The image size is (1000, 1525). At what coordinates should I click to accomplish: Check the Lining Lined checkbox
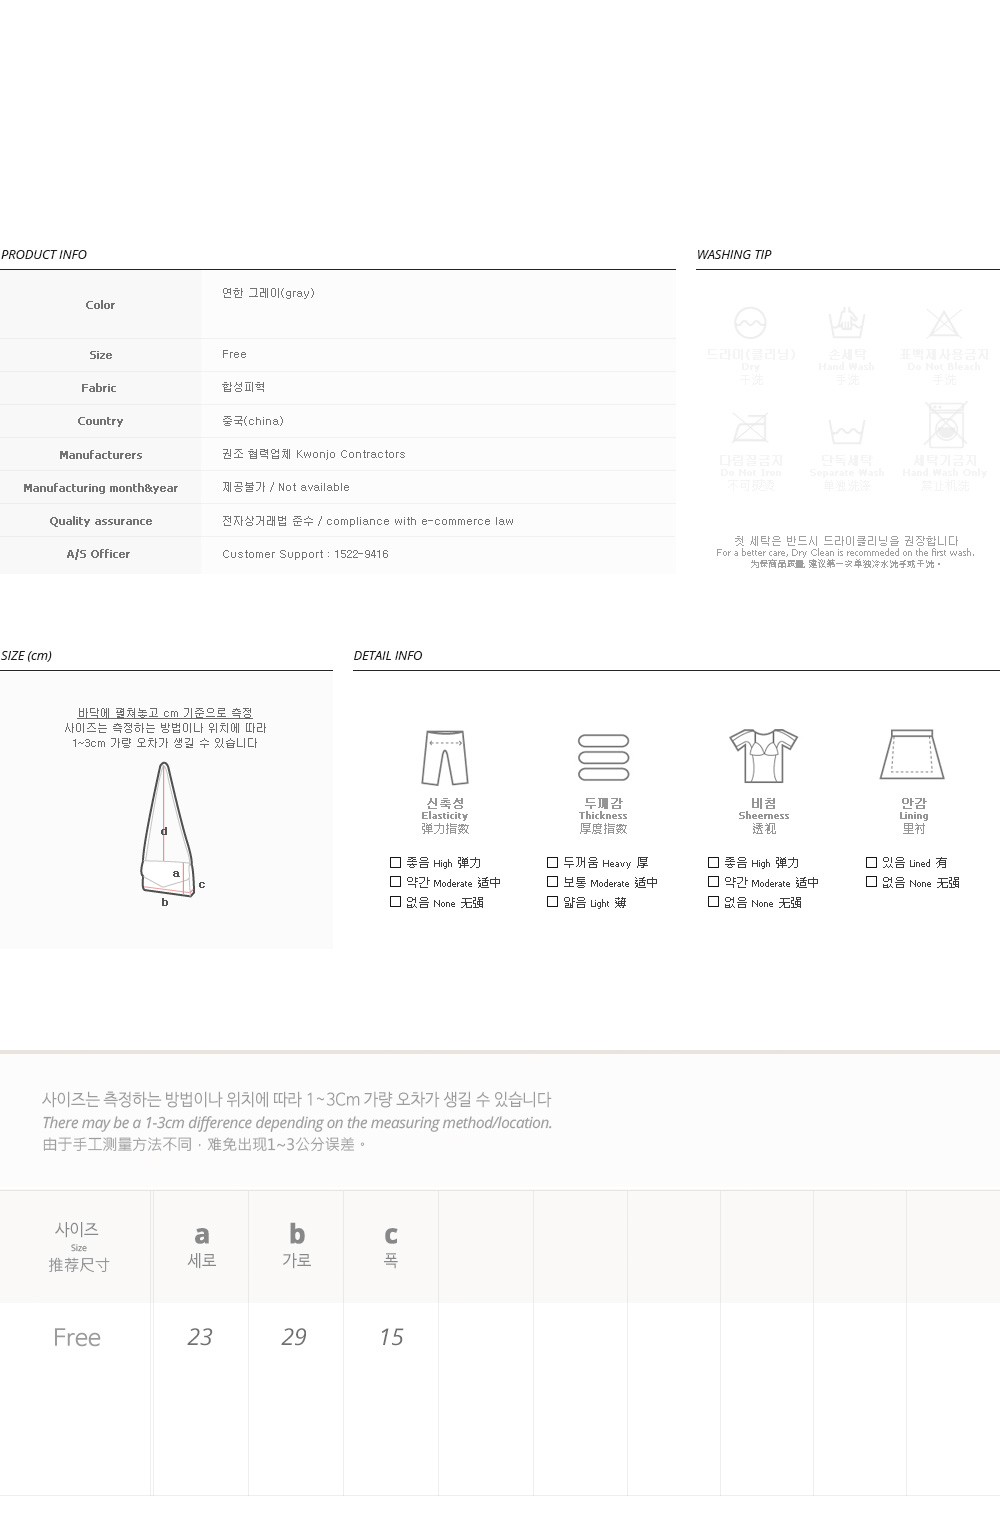click(871, 862)
